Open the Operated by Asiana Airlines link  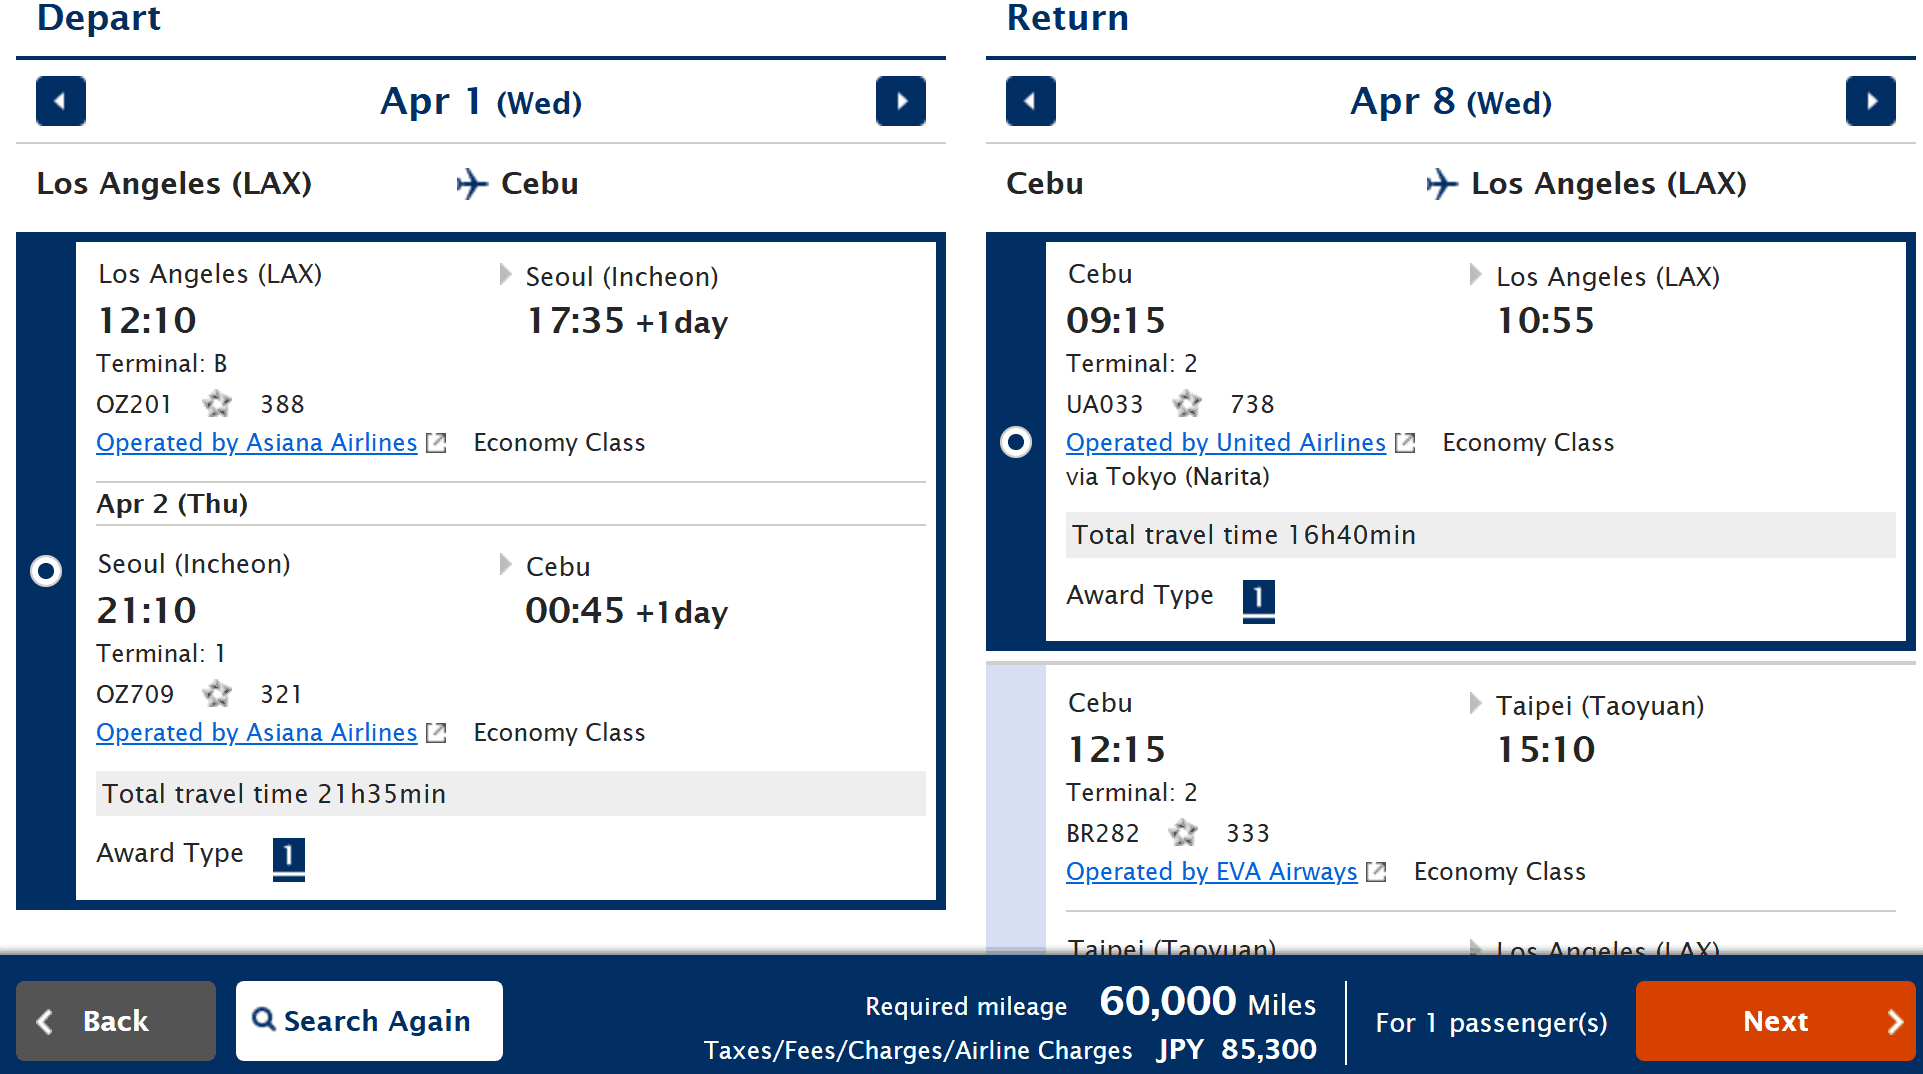256,442
